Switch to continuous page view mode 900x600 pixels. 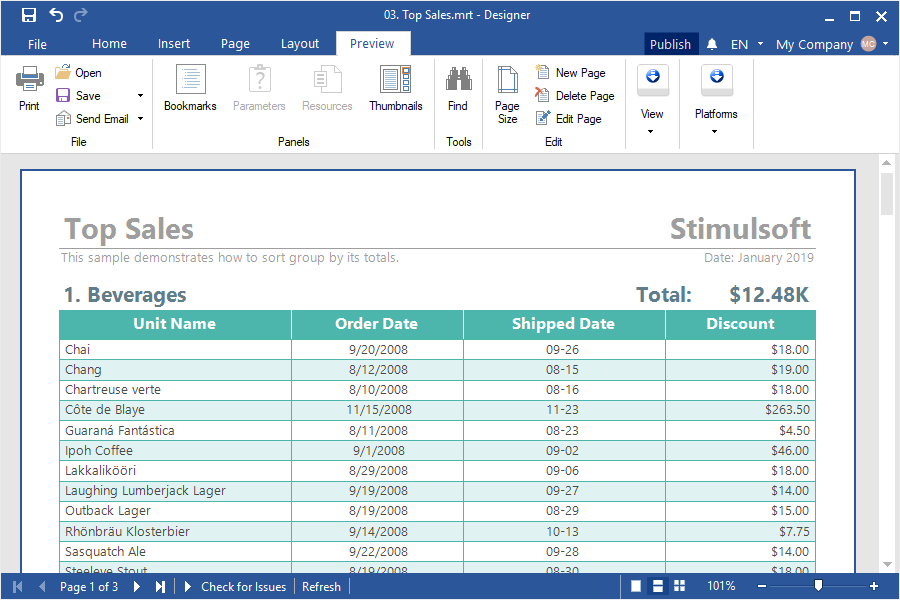point(658,587)
